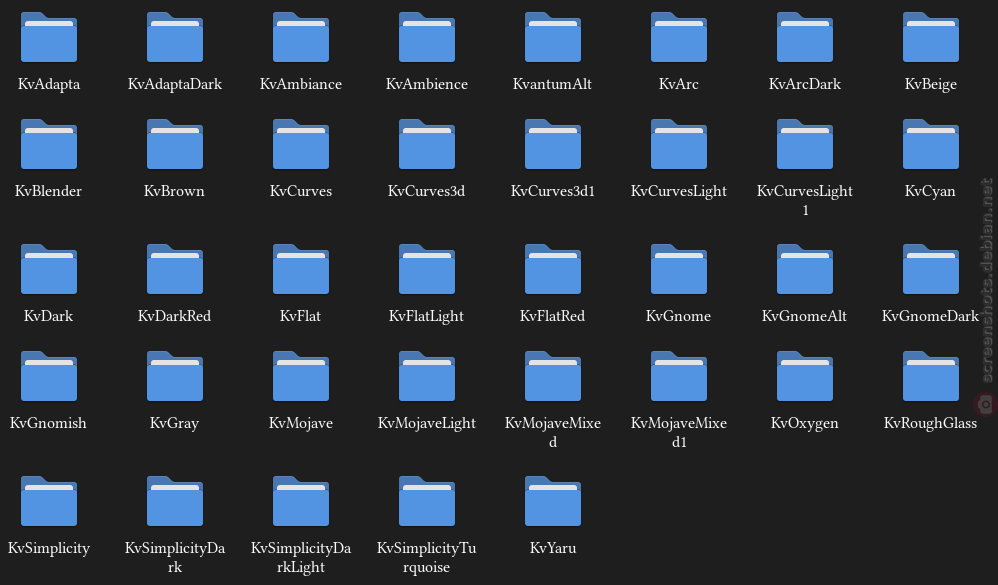Select the KvCyan folder icon
998x585 pixels.
coord(931,144)
